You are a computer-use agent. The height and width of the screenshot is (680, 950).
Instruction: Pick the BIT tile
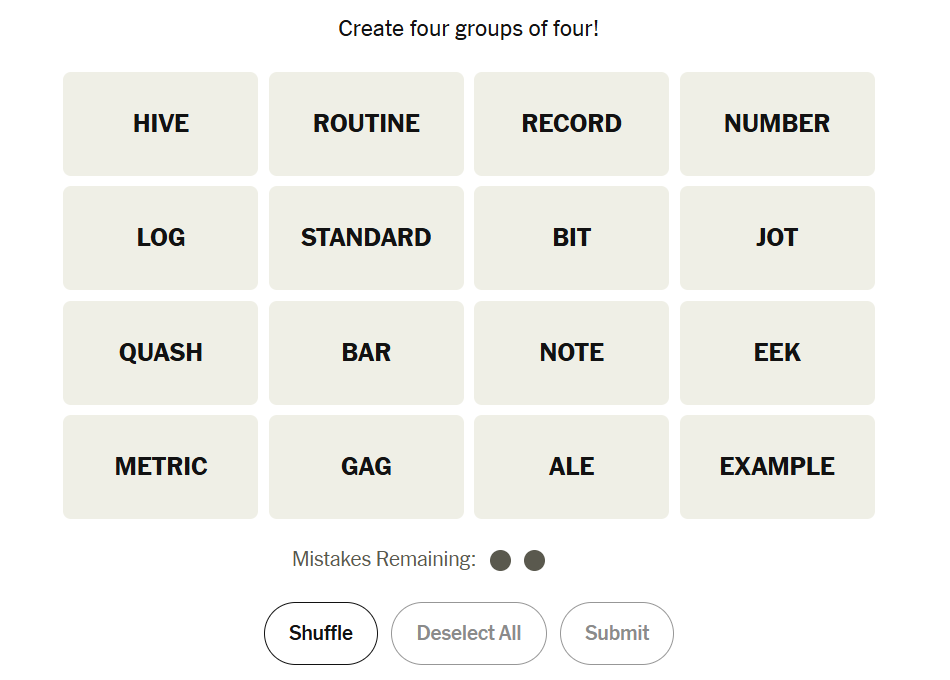click(571, 238)
